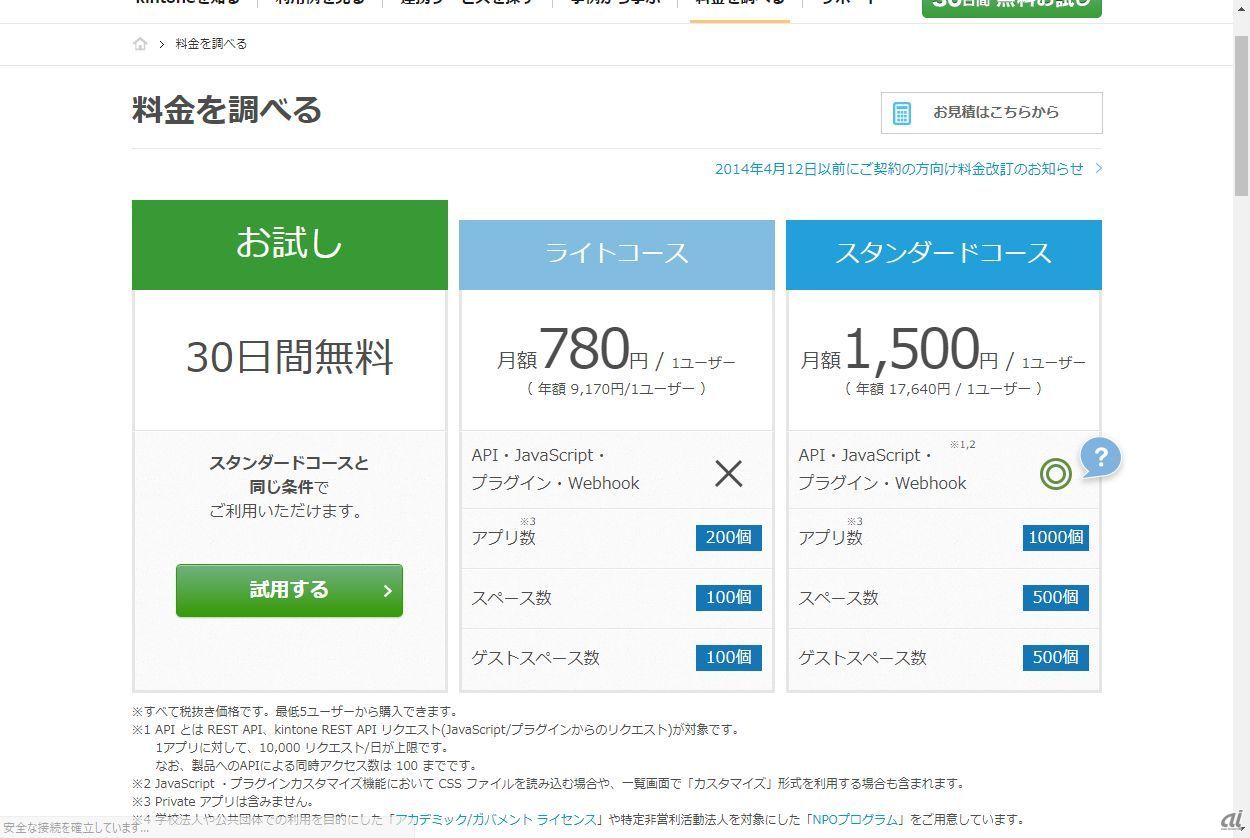The height and width of the screenshot is (838, 1250).
Task: Select the ライトコース plan header
Action: pos(617,254)
